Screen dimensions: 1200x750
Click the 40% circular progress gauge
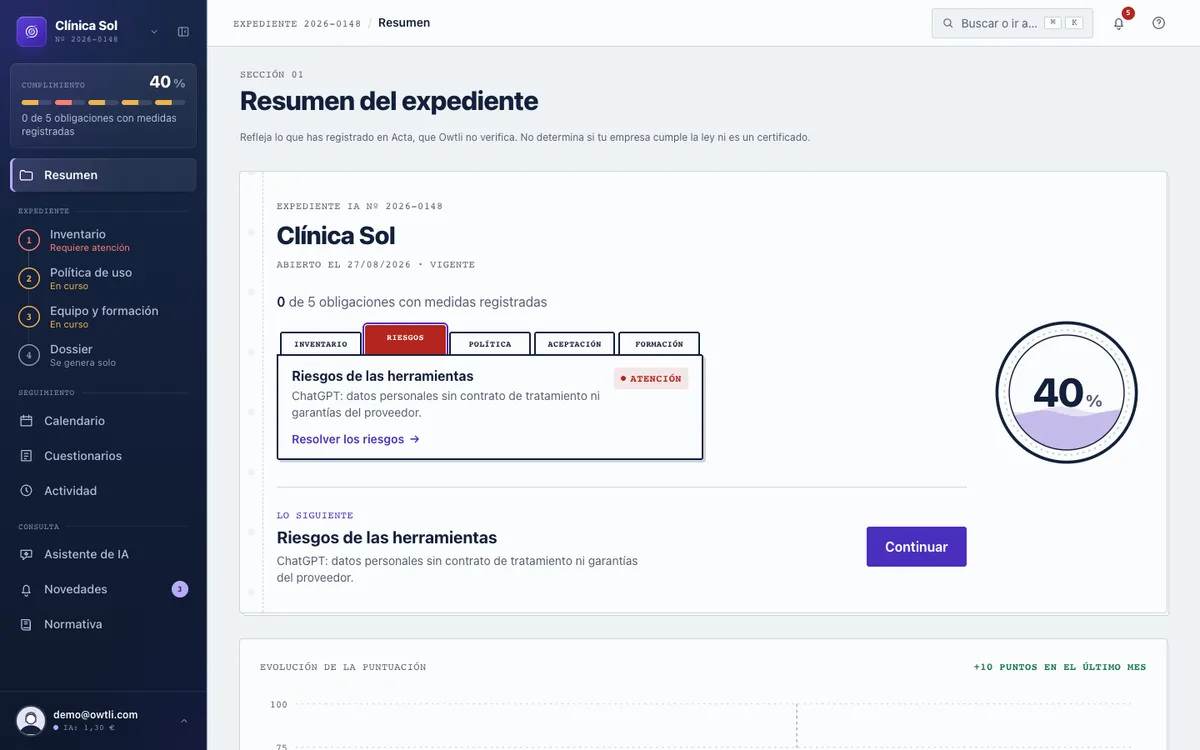click(1067, 393)
